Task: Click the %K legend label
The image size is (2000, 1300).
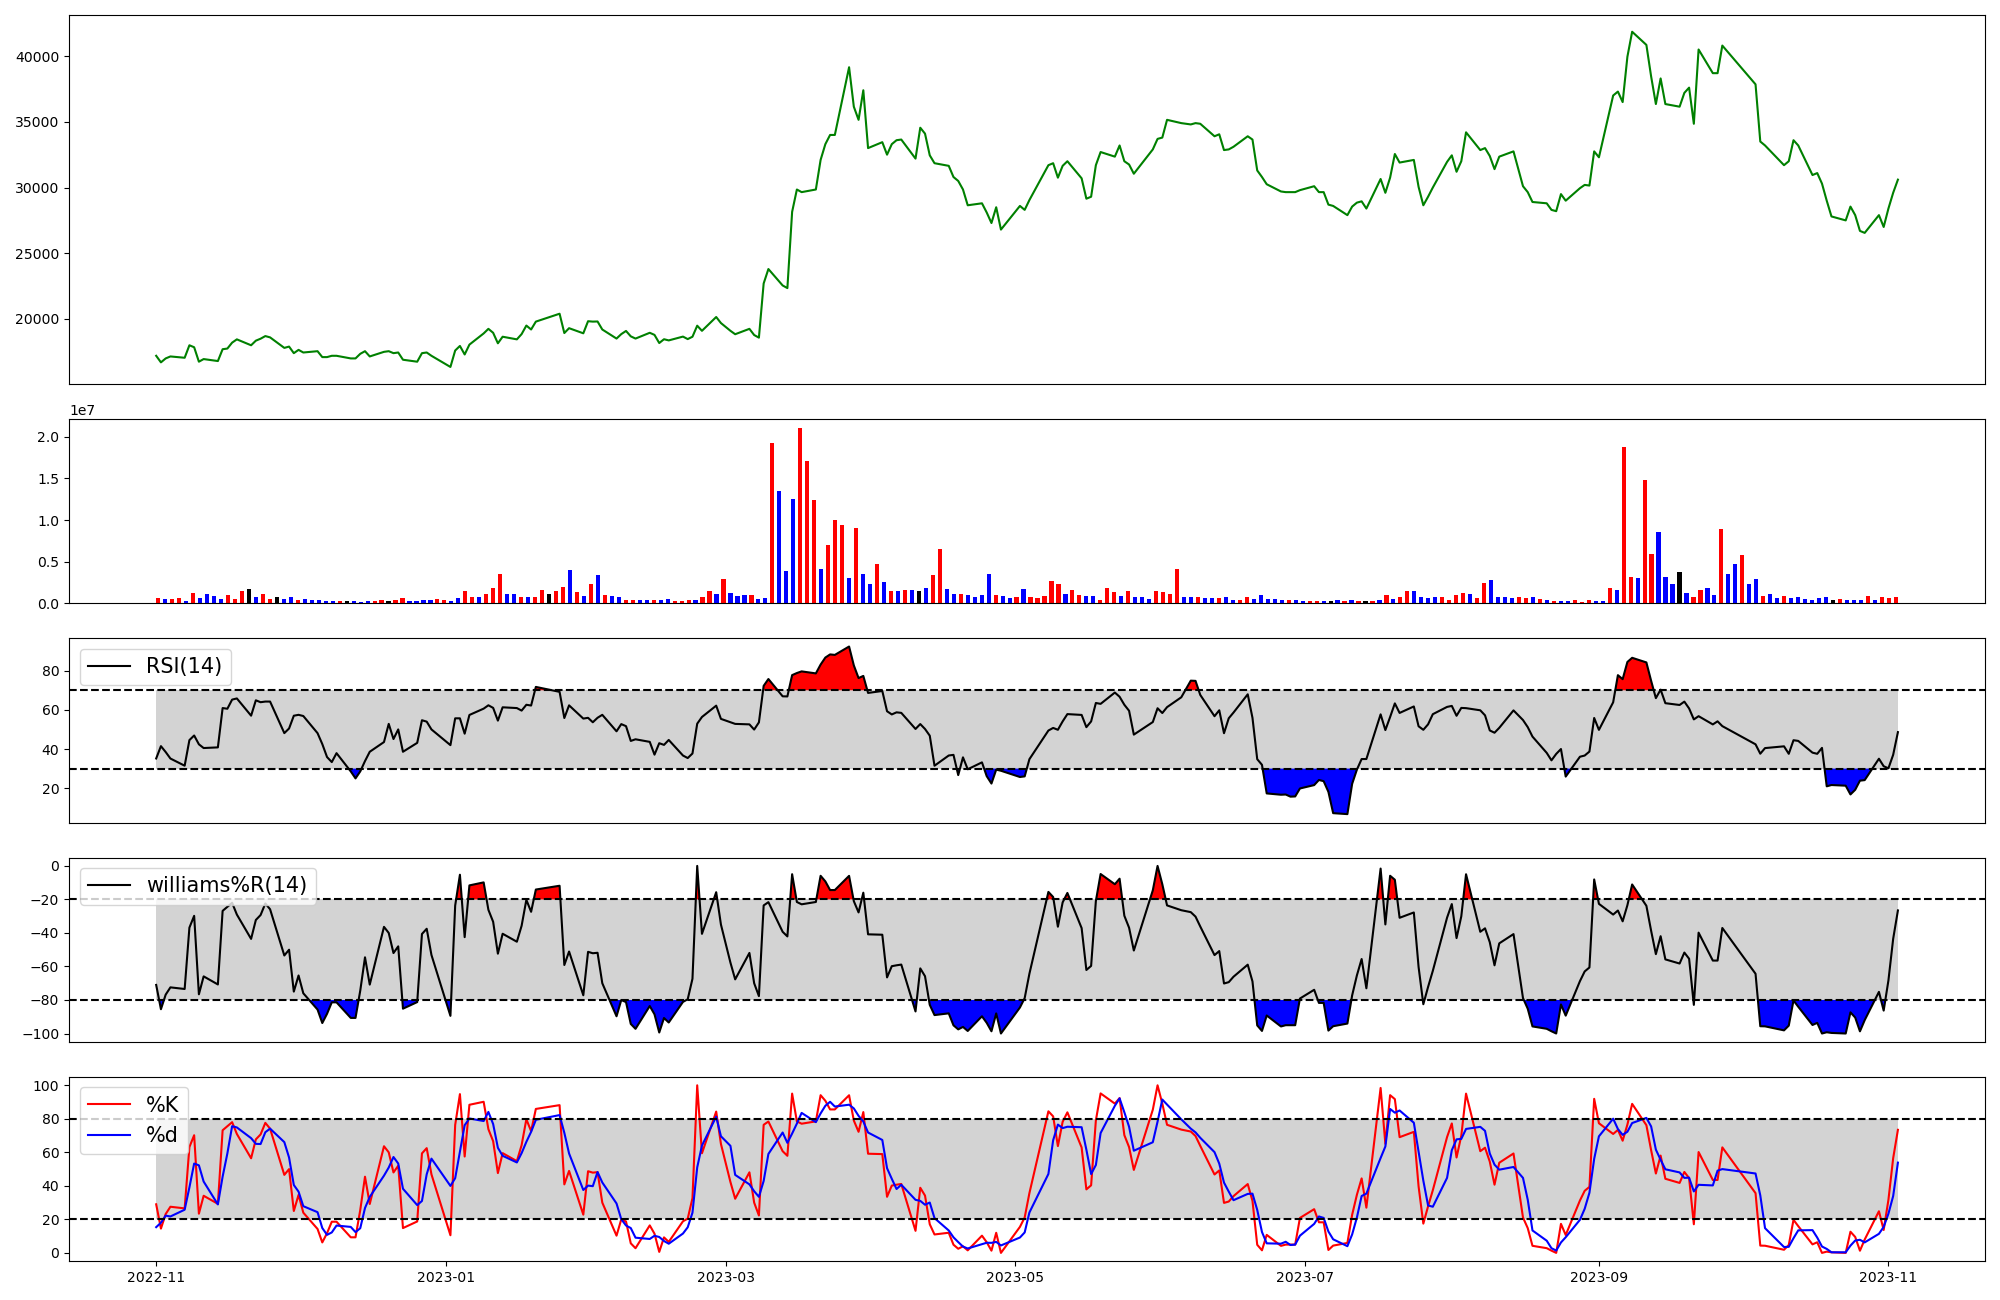Action: tap(162, 1104)
